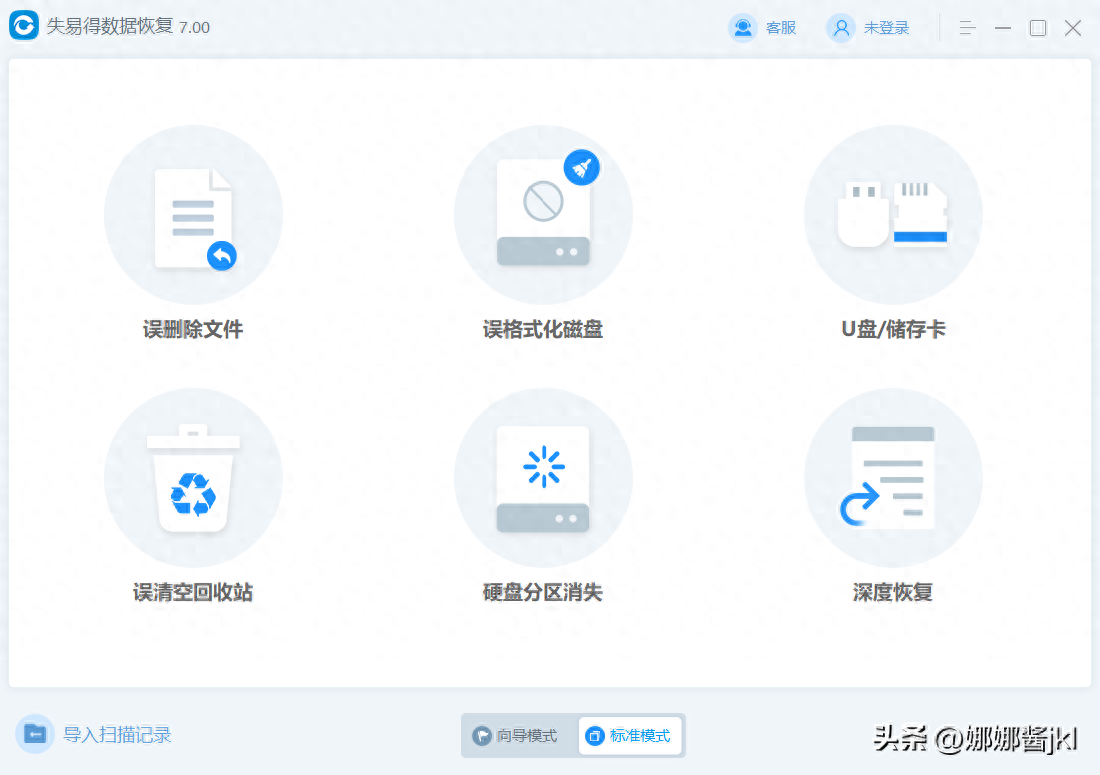Select the 标准模式 tab at bottom

(630, 734)
